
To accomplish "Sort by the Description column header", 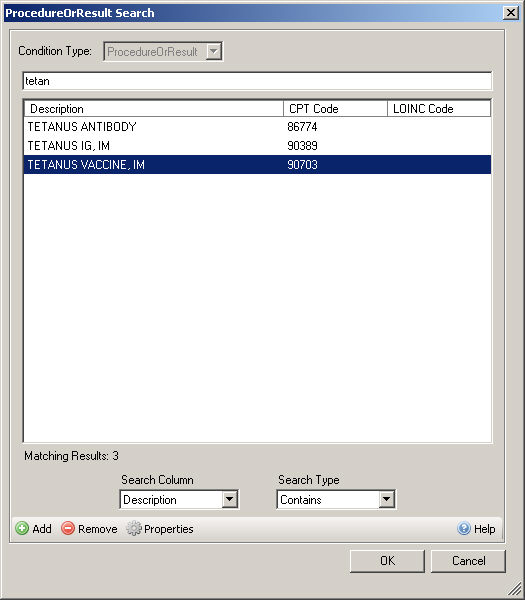I will (x=153, y=109).
